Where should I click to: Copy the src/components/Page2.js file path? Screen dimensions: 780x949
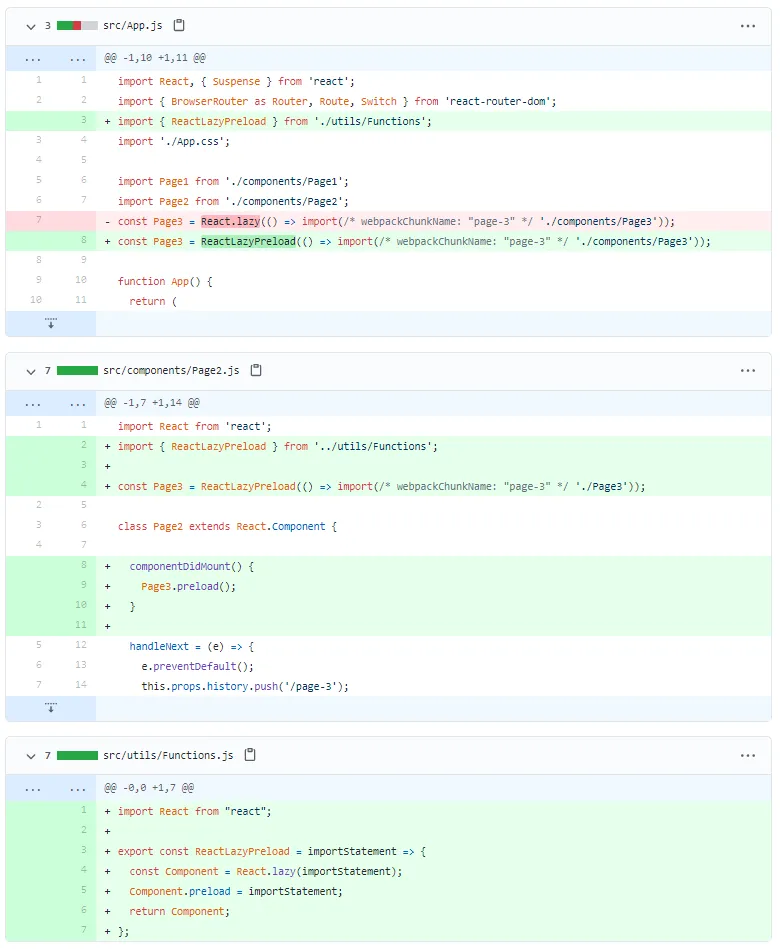256,370
